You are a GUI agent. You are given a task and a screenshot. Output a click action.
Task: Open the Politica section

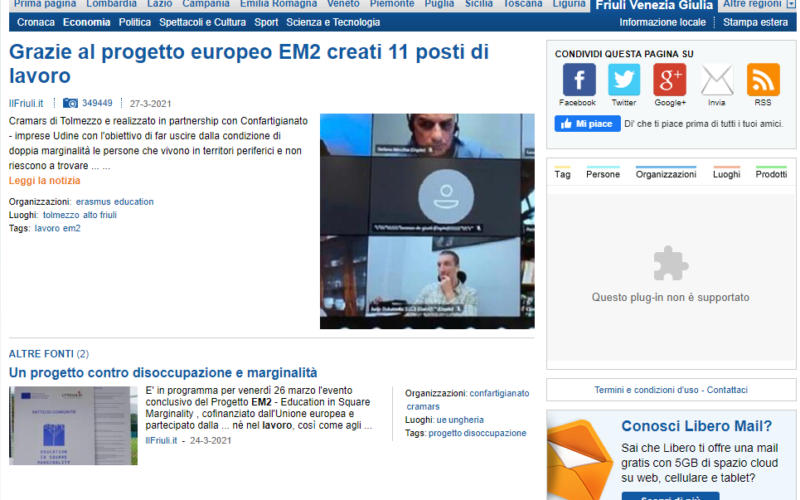tap(135, 22)
